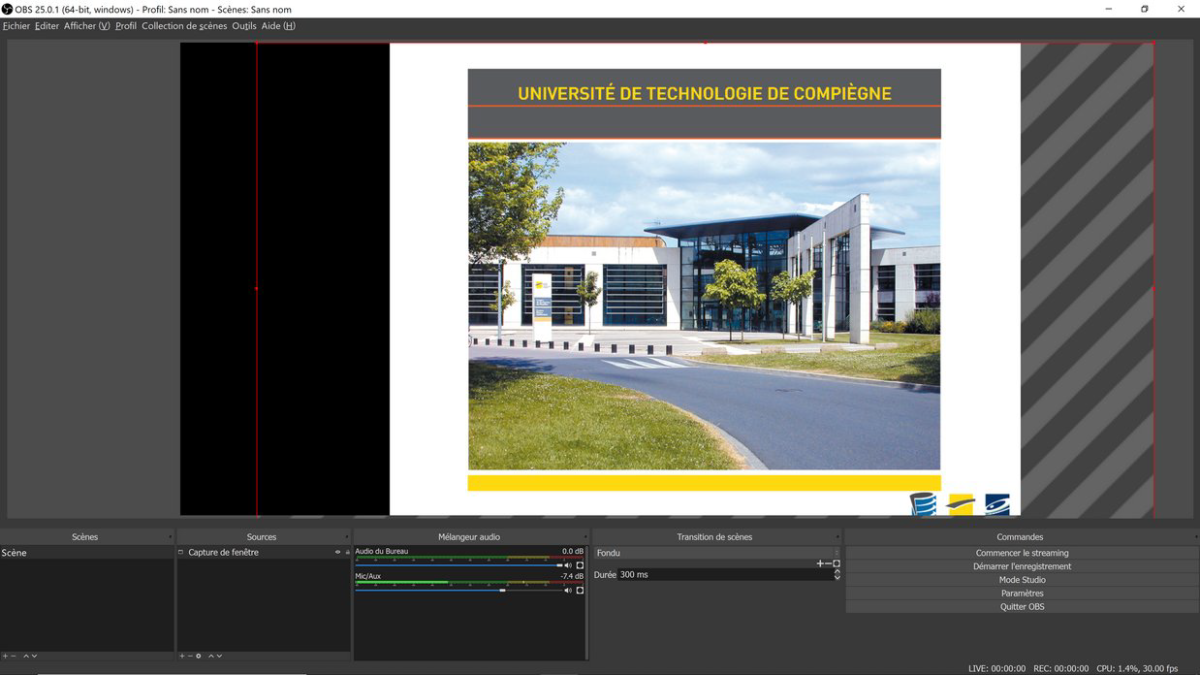Move the source up in Sources list
The image size is (1200, 675).
click(x=211, y=656)
